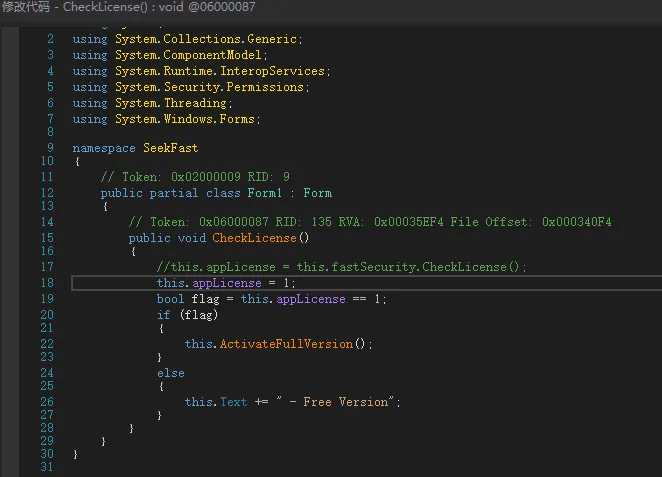Viewport: 662px width, 477px height.
Task: Click 'System.Windows.Forms' on line 7
Action: click(185, 119)
